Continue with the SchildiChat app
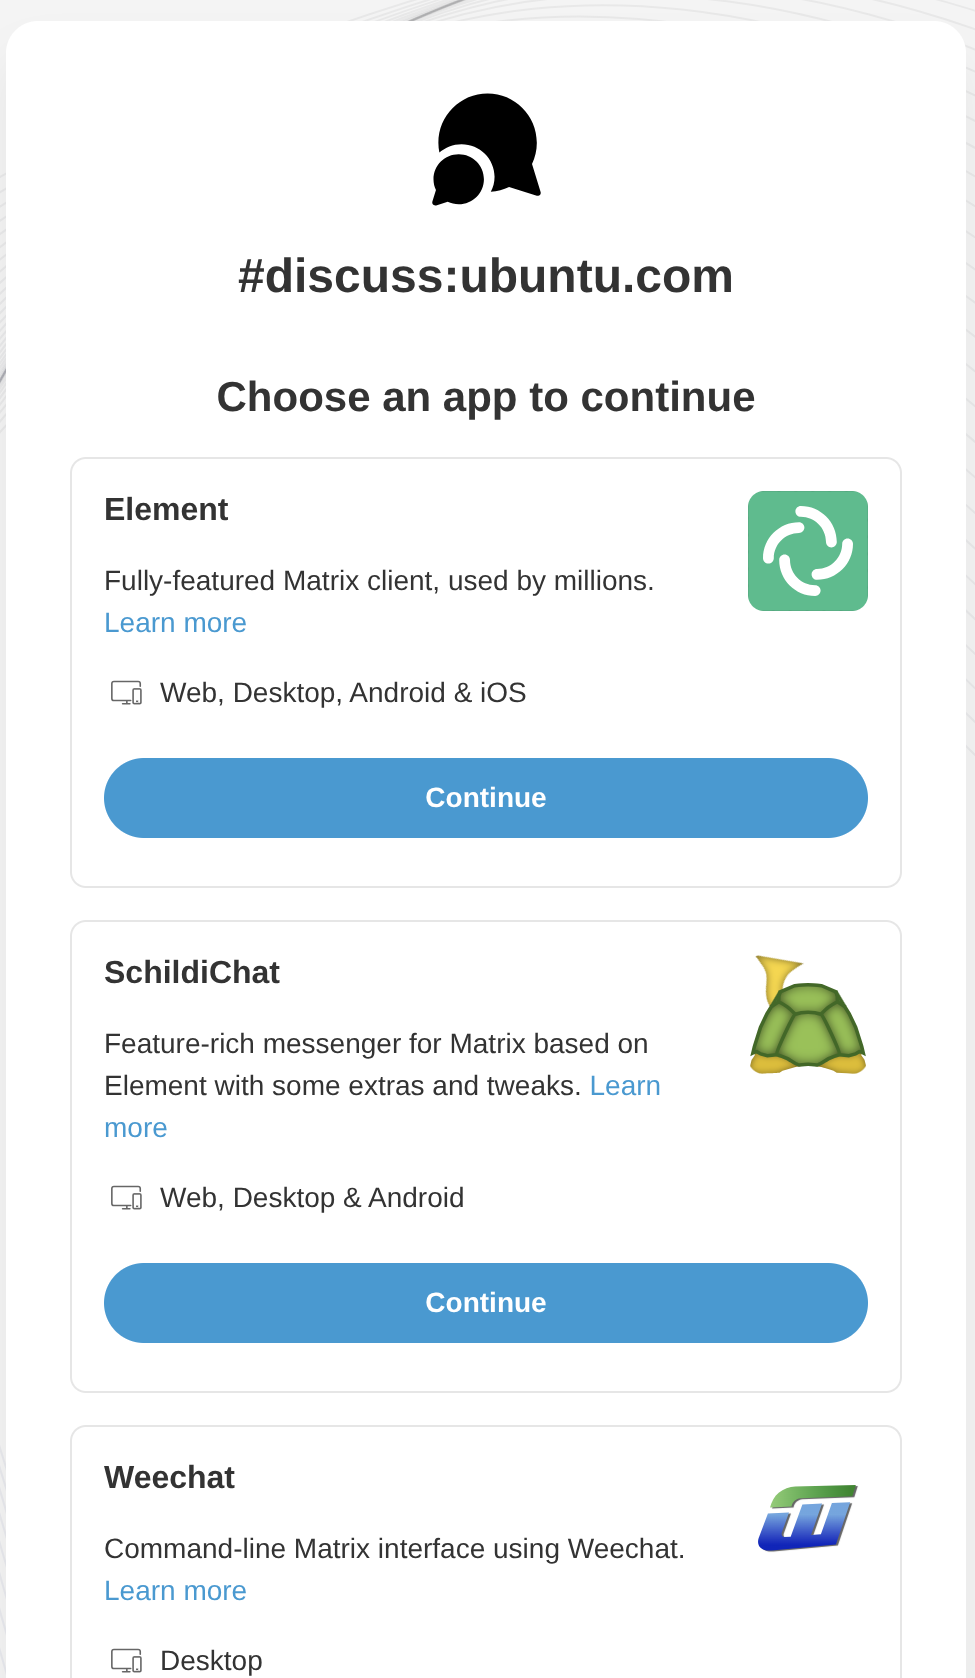 486,1303
